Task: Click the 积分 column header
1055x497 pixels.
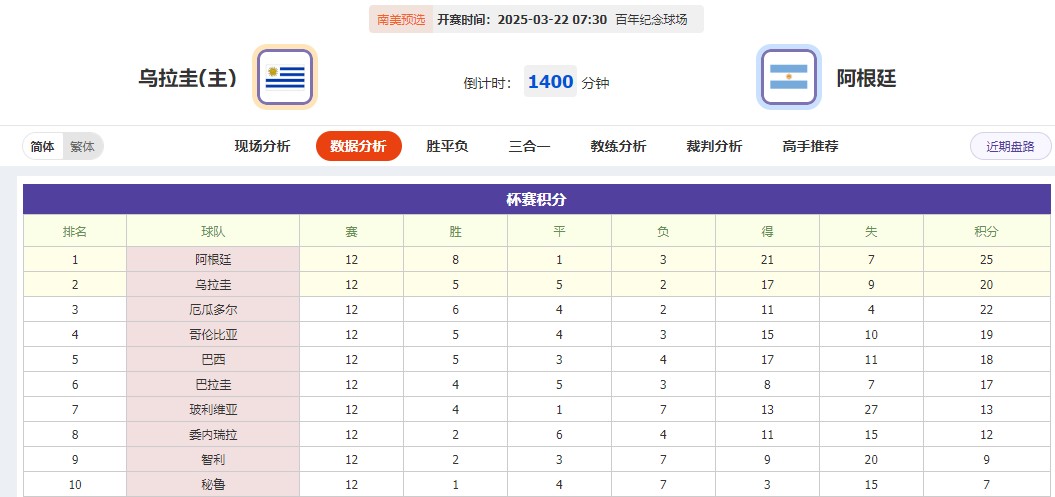Action: tap(986, 231)
